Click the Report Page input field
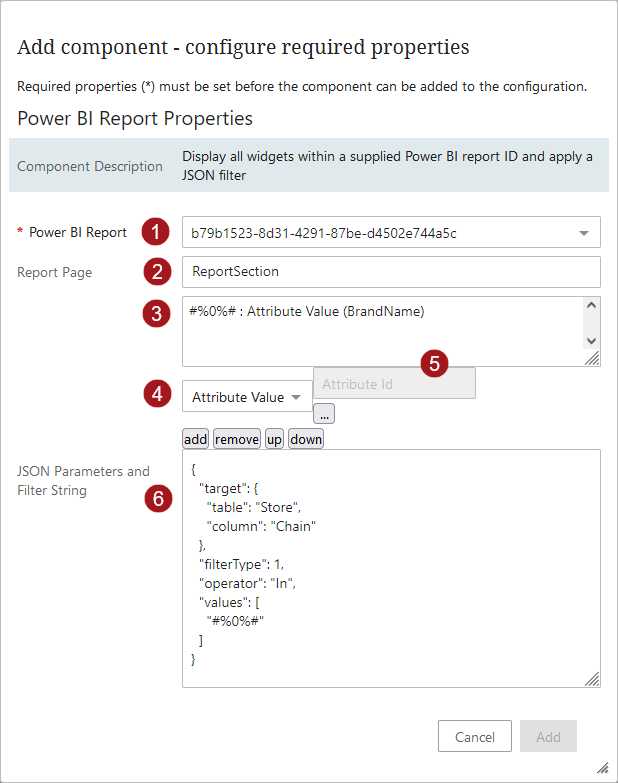 click(x=391, y=272)
